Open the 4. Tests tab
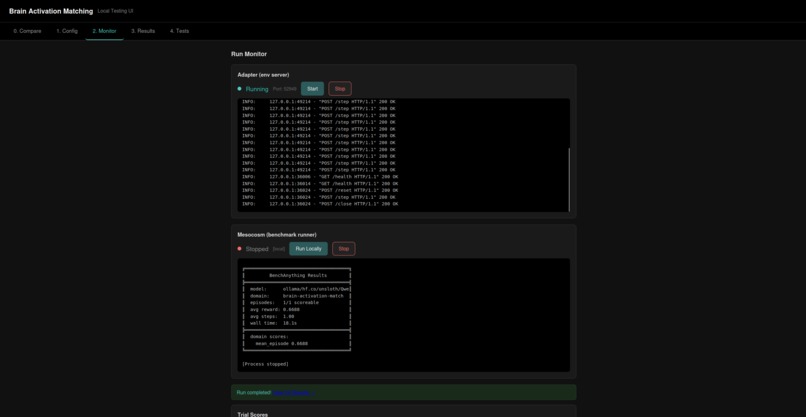 click(x=179, y=31)
